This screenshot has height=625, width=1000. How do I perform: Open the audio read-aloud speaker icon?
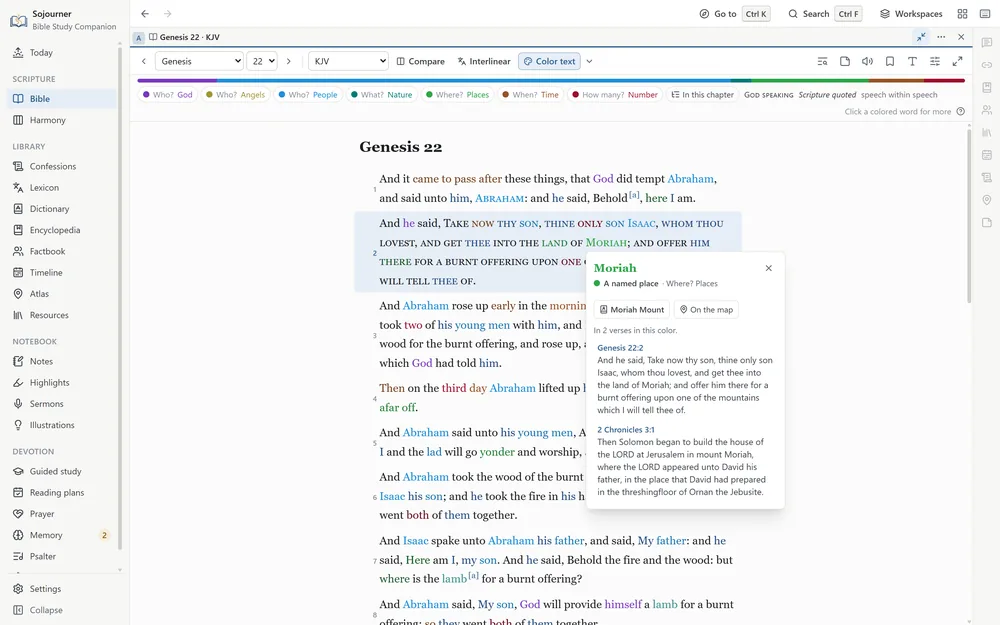[x=867, y=61]
